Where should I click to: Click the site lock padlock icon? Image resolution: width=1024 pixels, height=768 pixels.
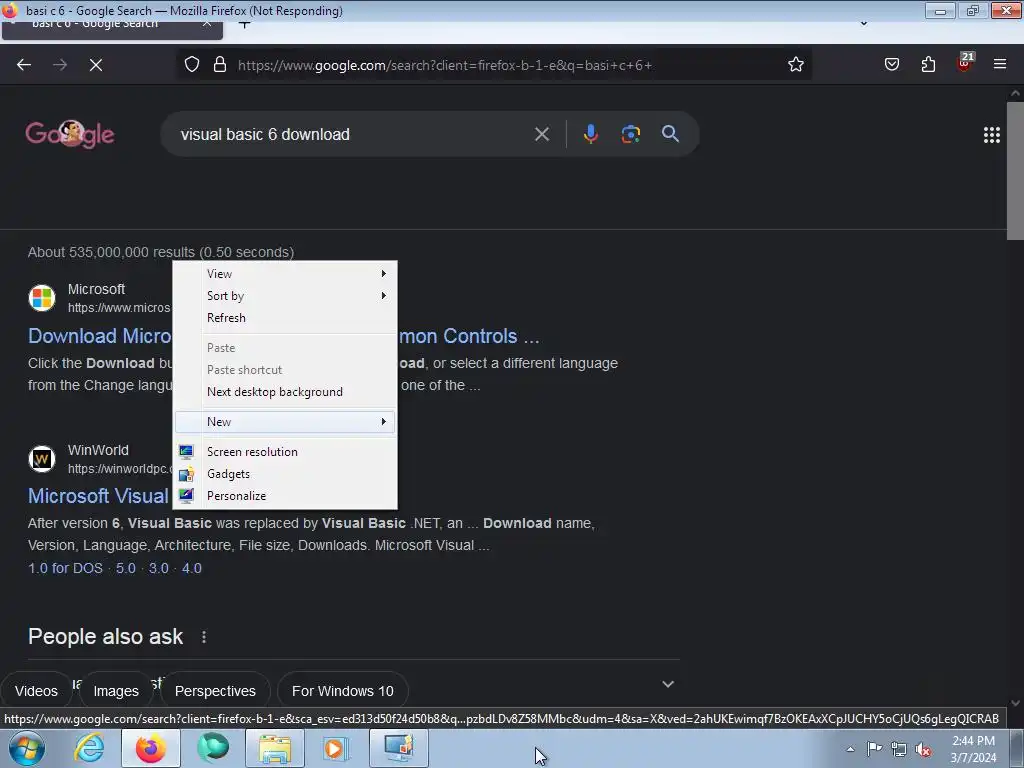tap(220, 65)
